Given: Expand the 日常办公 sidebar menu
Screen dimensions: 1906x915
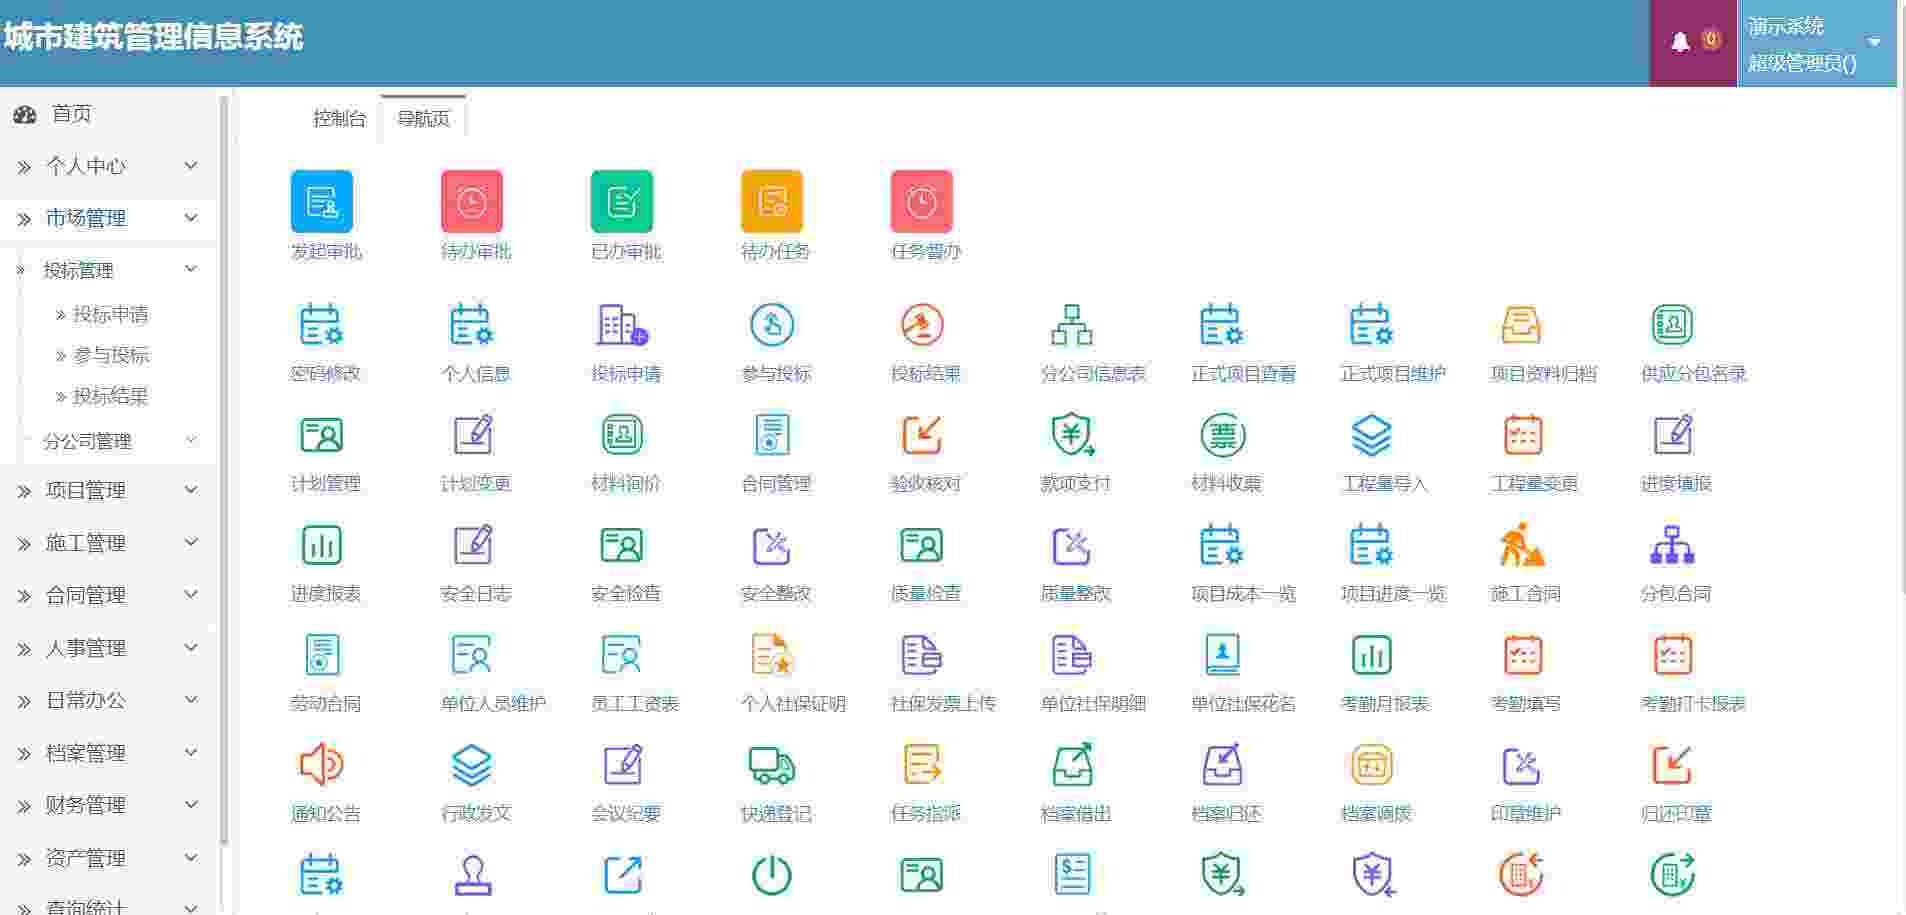Looking at the screenshot, I should tap(108, 700).
